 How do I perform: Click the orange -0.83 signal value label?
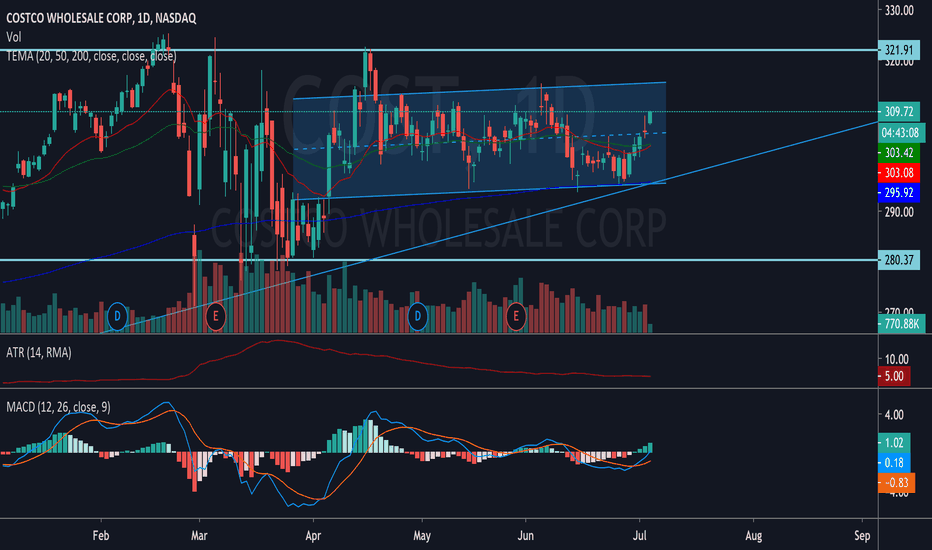(896, 482)
